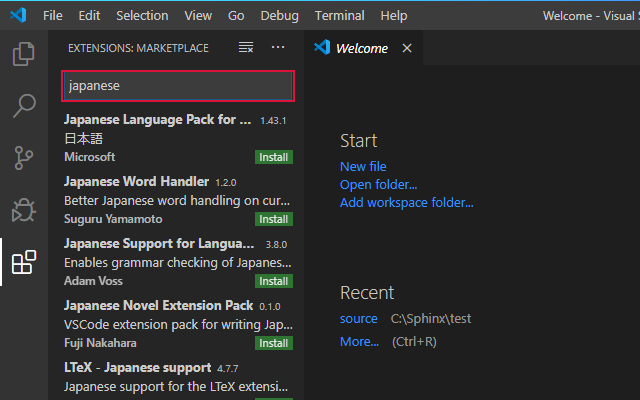Open the Terminal menu

click(x=340, y=16)
